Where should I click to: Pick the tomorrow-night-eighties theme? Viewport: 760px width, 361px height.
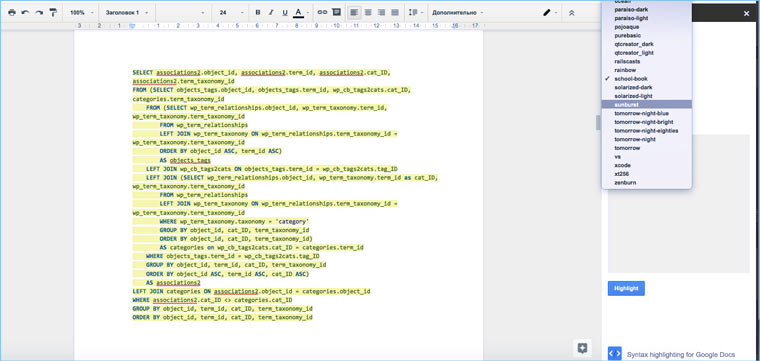click(x=647, y=130)
